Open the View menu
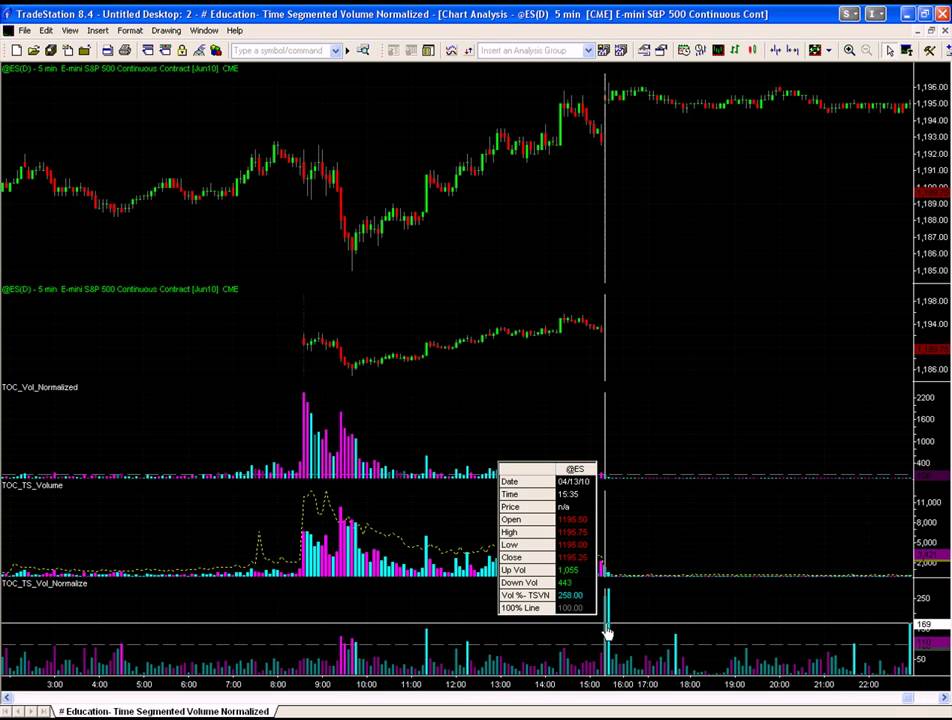The width and height of the screenshot is (952, 720). point(70,30)
